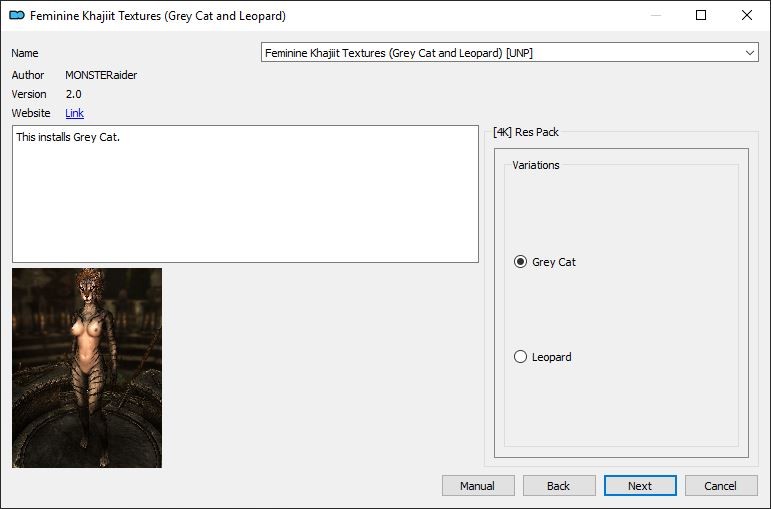Click the Khajiit preview image thumbnail

pyautogui.click(x=87, y=368)
